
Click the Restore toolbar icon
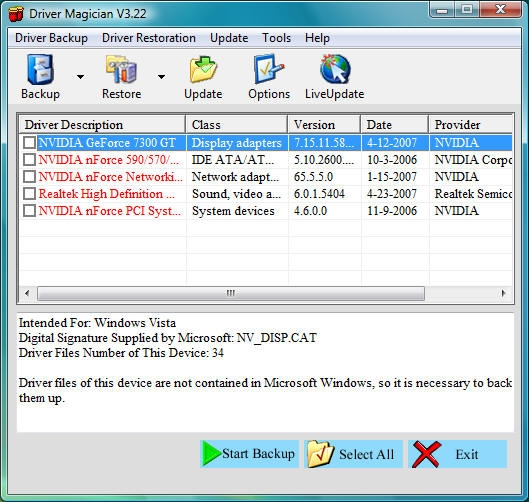coord(121,69)
